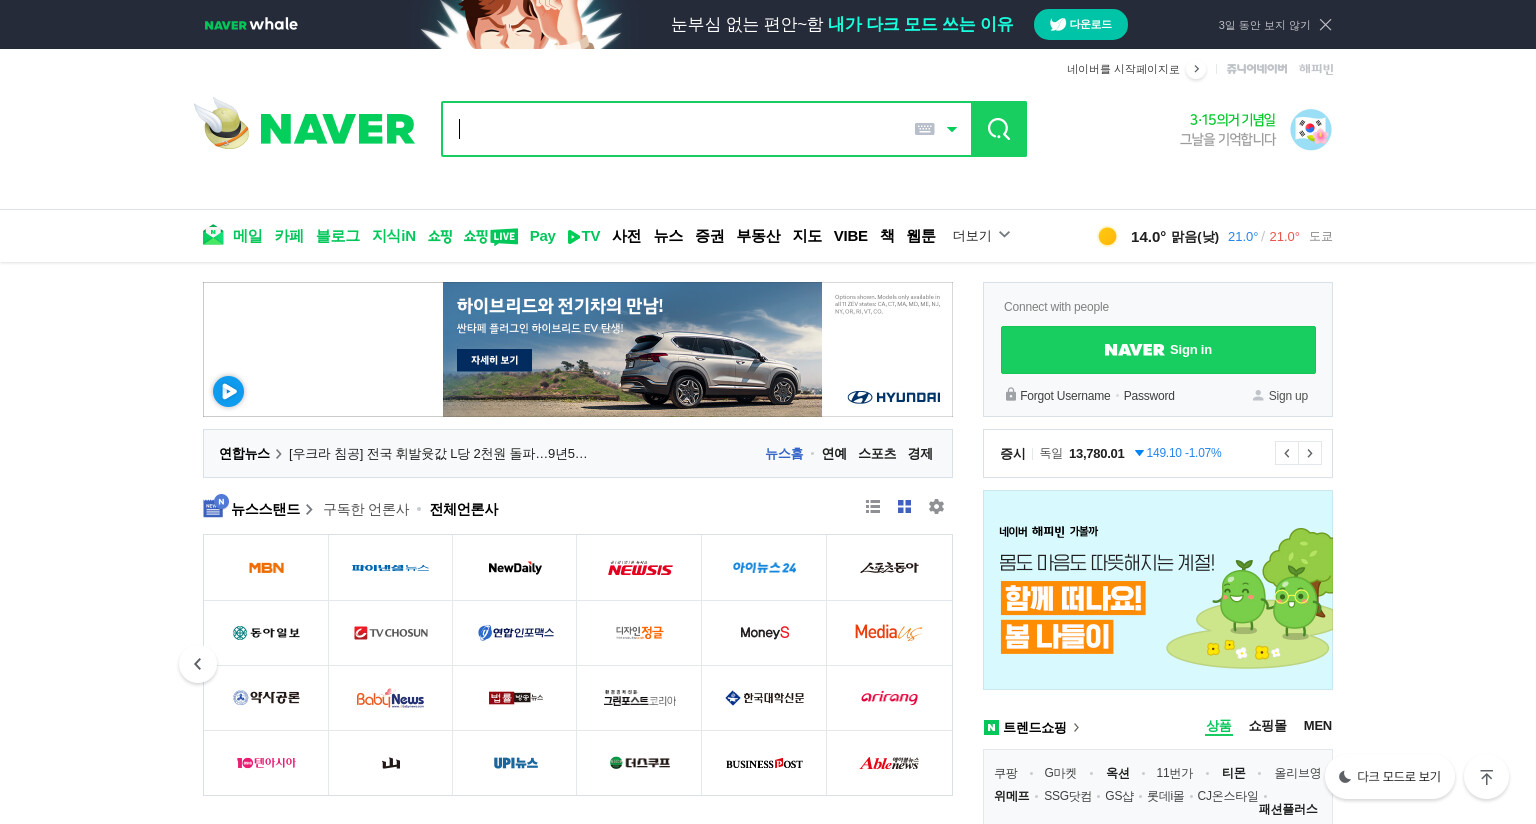This screenshot has height=824, width=1536.
Task: Click the Password recovery link
Action: [1149, 396]
